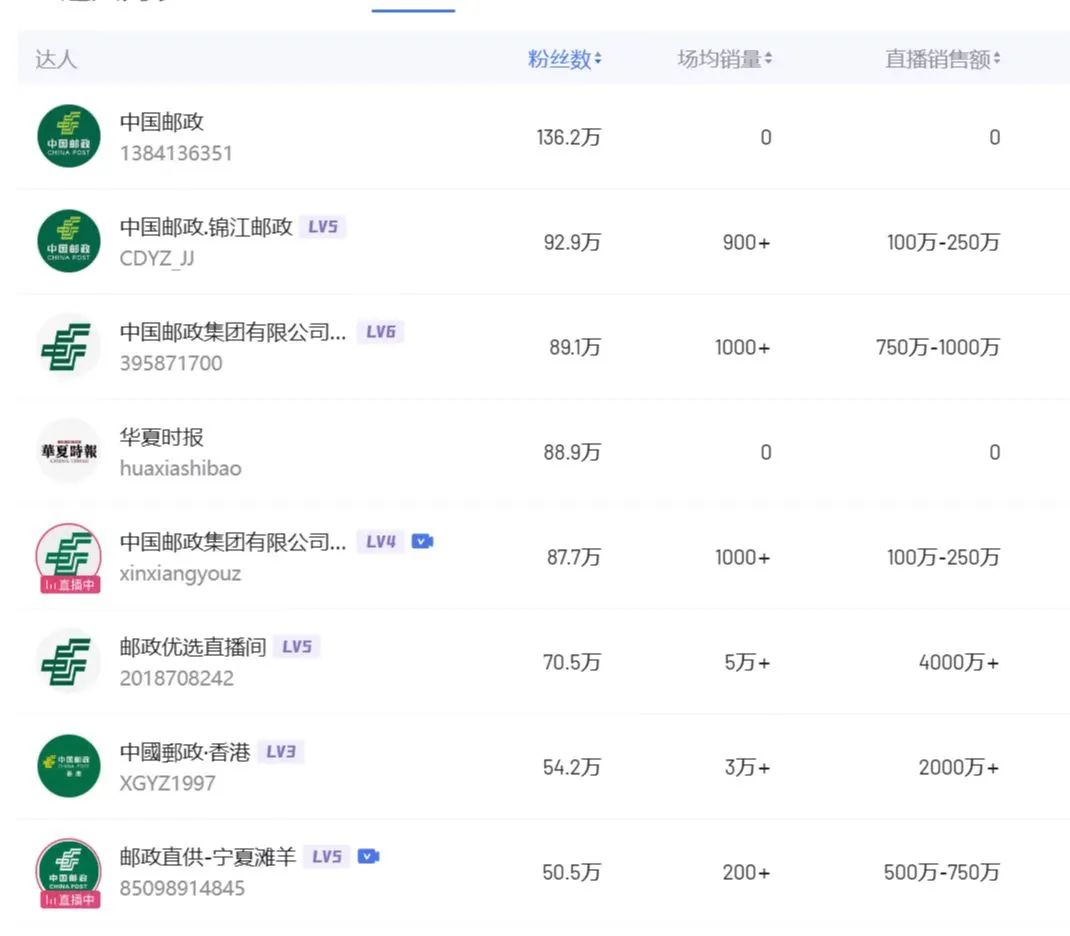This screenshot has height=936, width=1070.
Task: Click average sales value 3万+
Action: tap(747, 768)
